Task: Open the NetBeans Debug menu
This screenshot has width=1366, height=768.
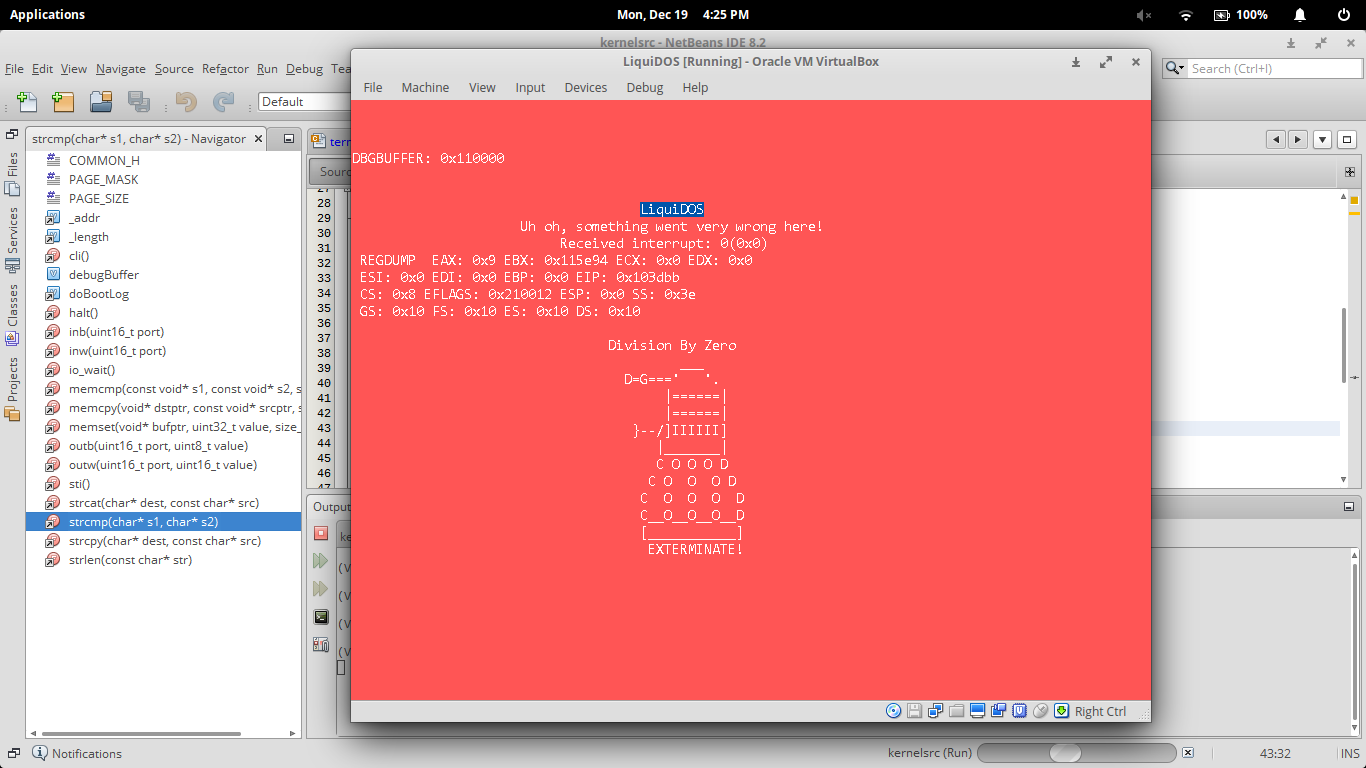Action: [304, 69]
